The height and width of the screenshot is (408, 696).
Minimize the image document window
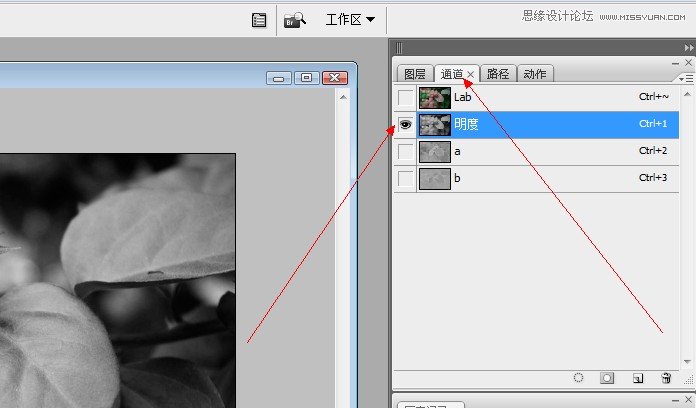[279, 78]
